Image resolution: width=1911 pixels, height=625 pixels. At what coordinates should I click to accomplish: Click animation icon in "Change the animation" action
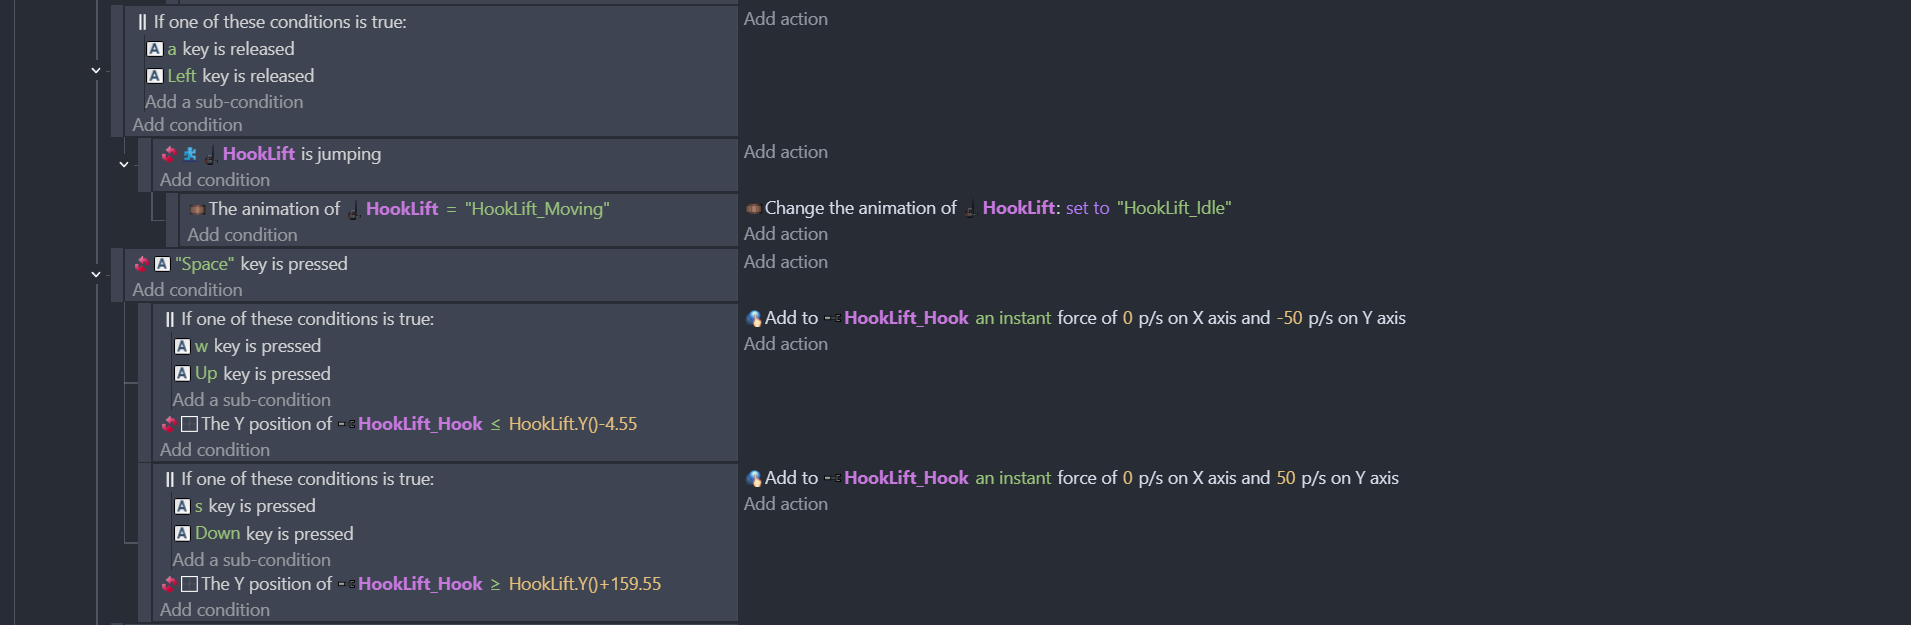(x=753, y=208)
